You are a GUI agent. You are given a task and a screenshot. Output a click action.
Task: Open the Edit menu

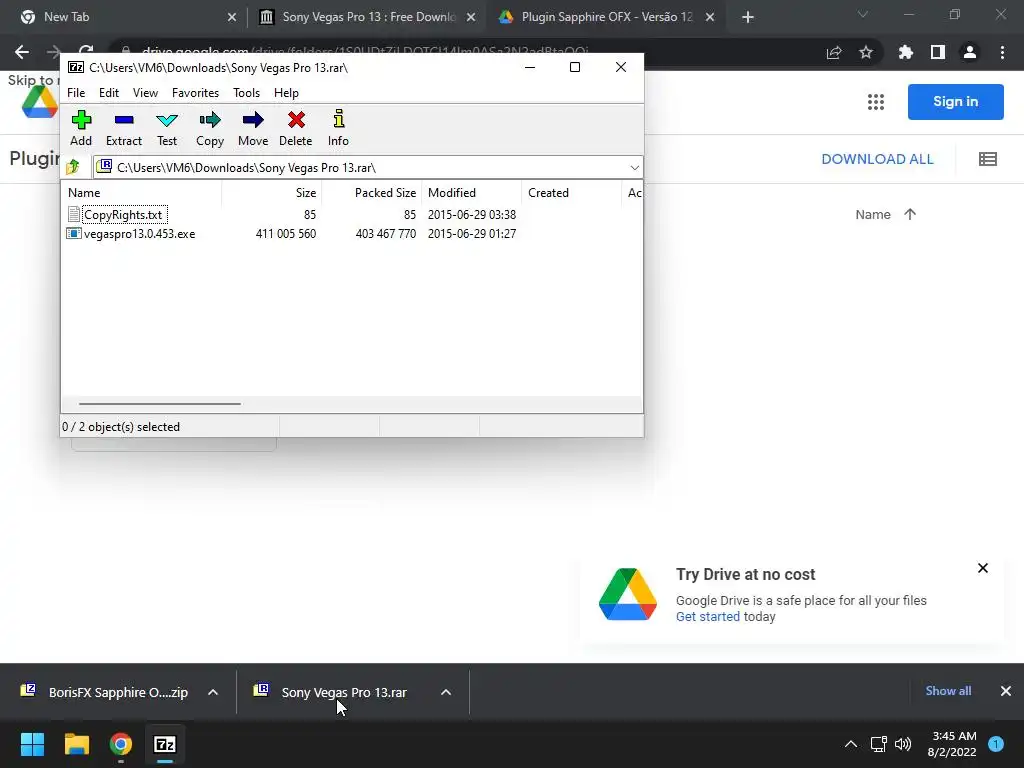coord(108,93)
